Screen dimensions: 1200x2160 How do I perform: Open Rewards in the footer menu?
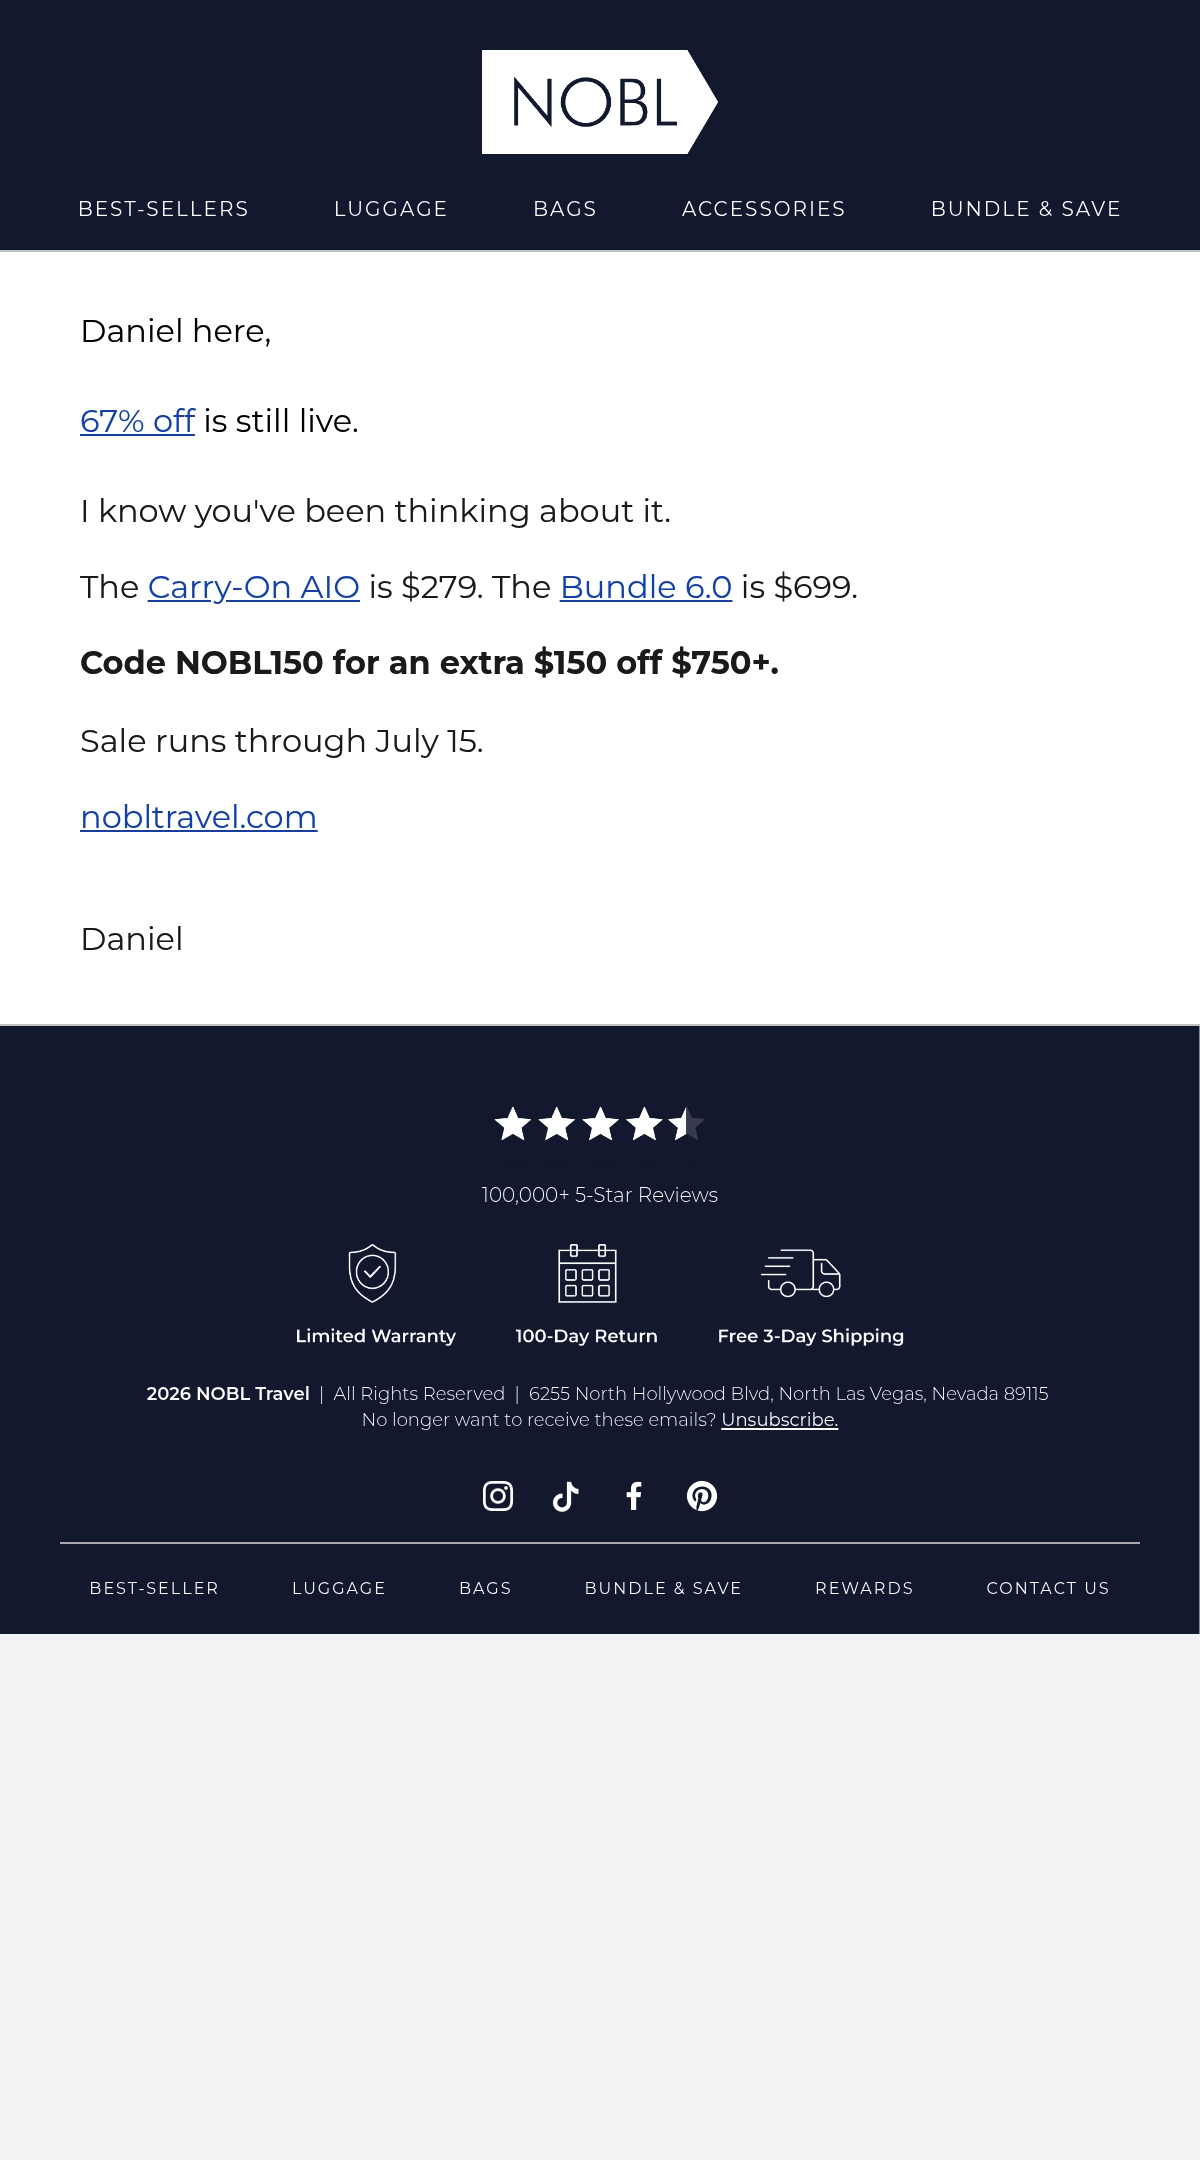pos(864,1588)
